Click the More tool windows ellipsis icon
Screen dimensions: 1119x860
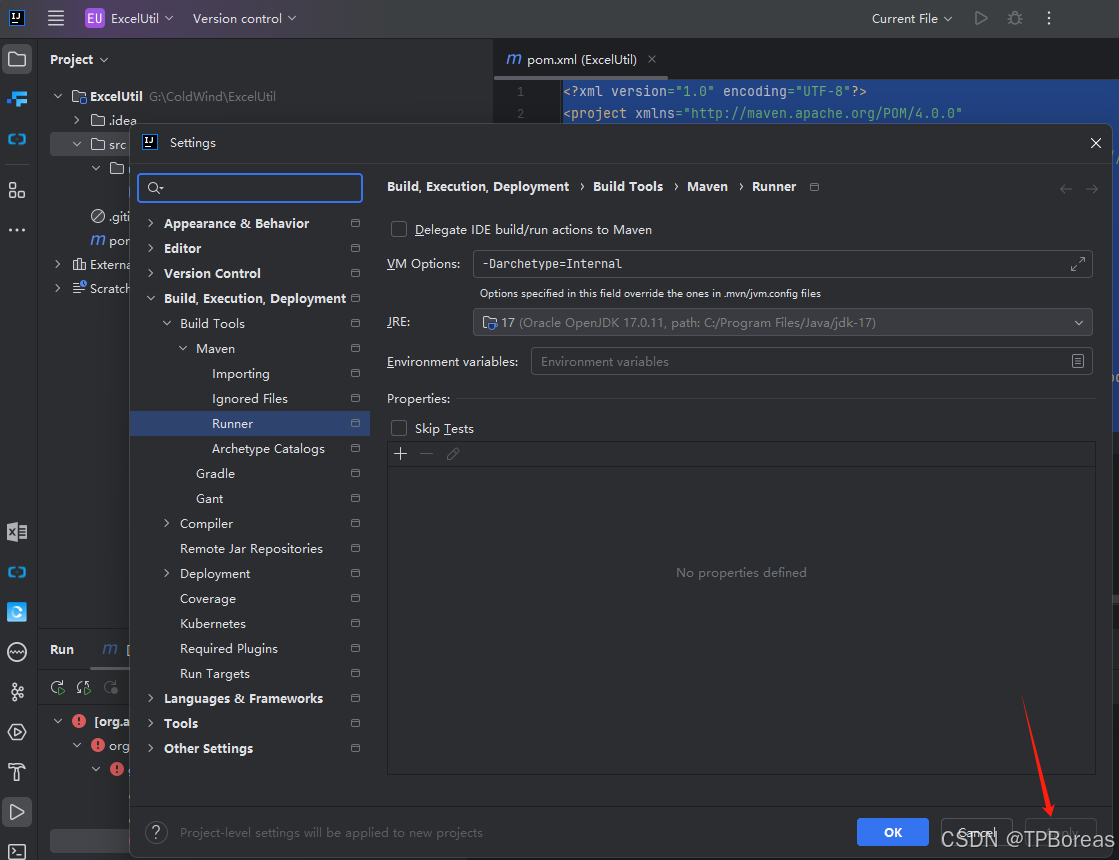17,230
